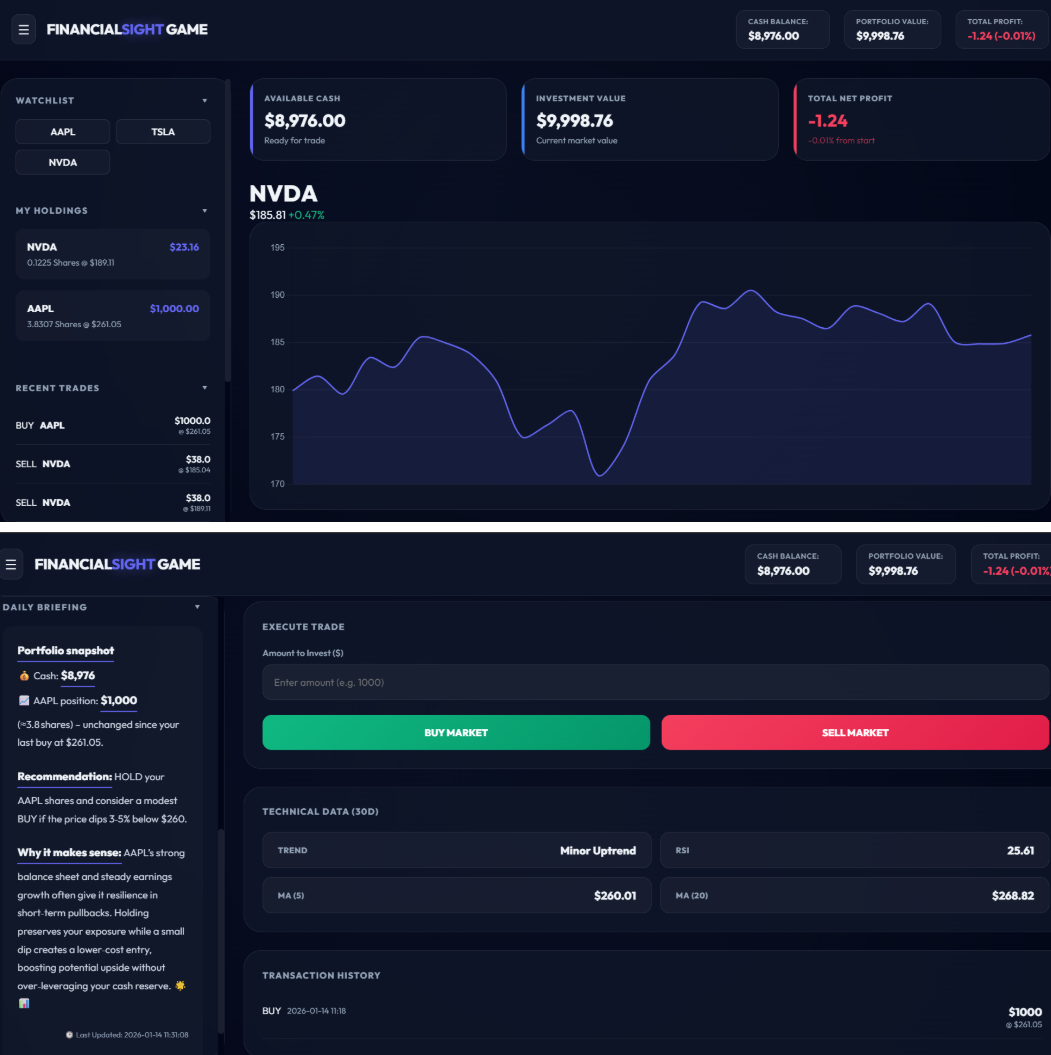Click the Portfolio Value indicator in the header
1051x1055 pixels.
(892, 29)
